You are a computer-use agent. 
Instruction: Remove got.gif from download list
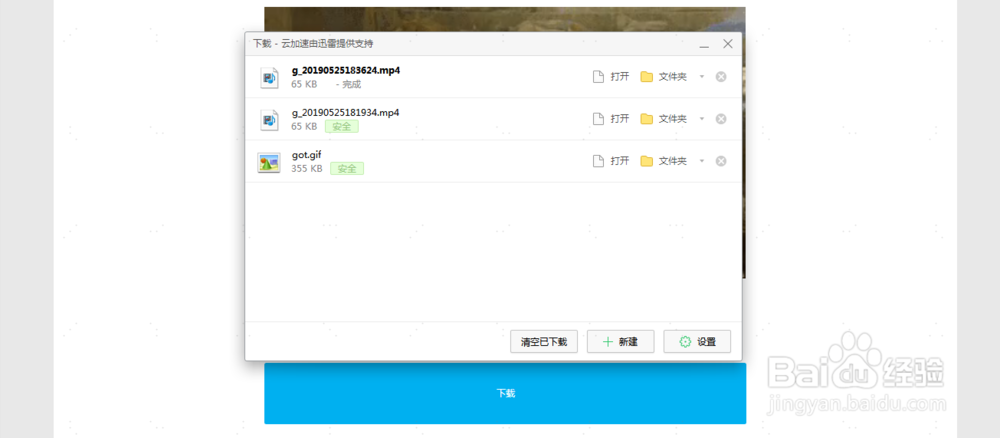click(x=721, y=161)
